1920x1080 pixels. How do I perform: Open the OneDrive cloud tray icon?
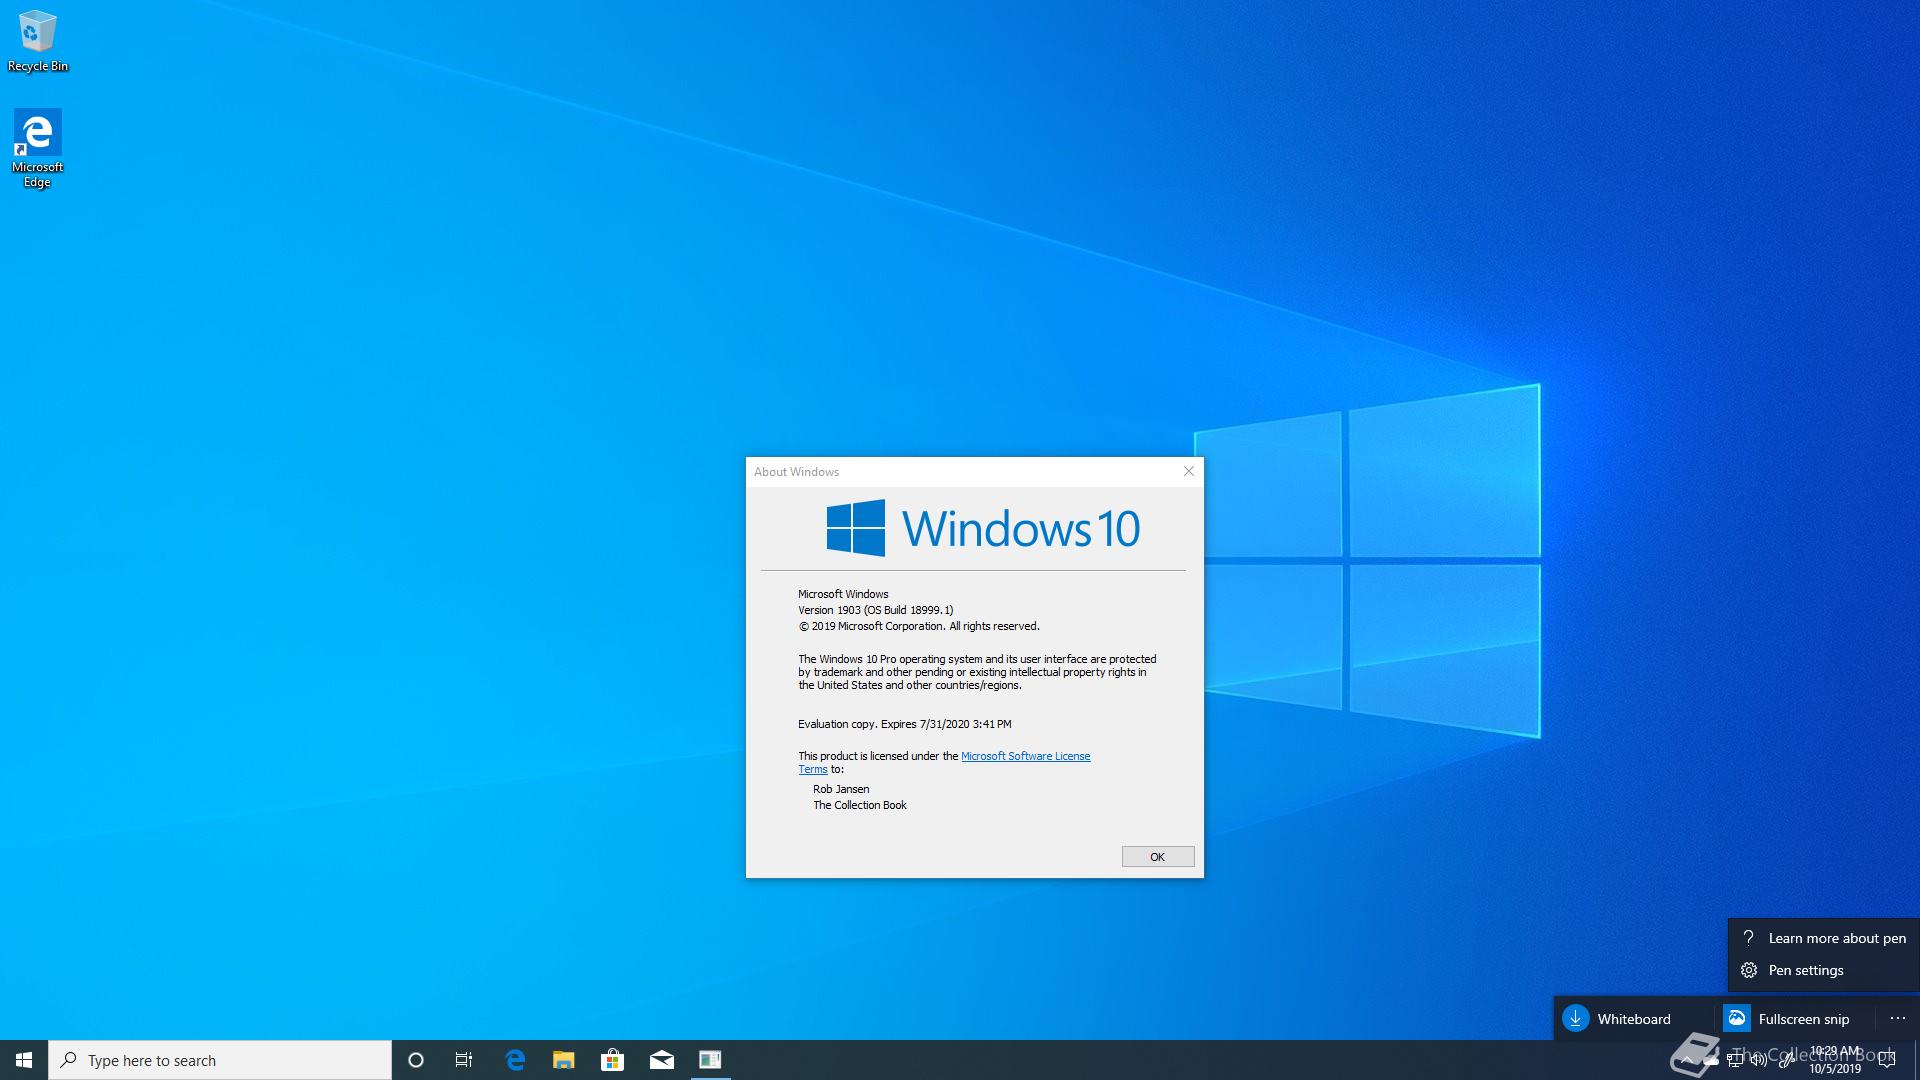1710,1060
